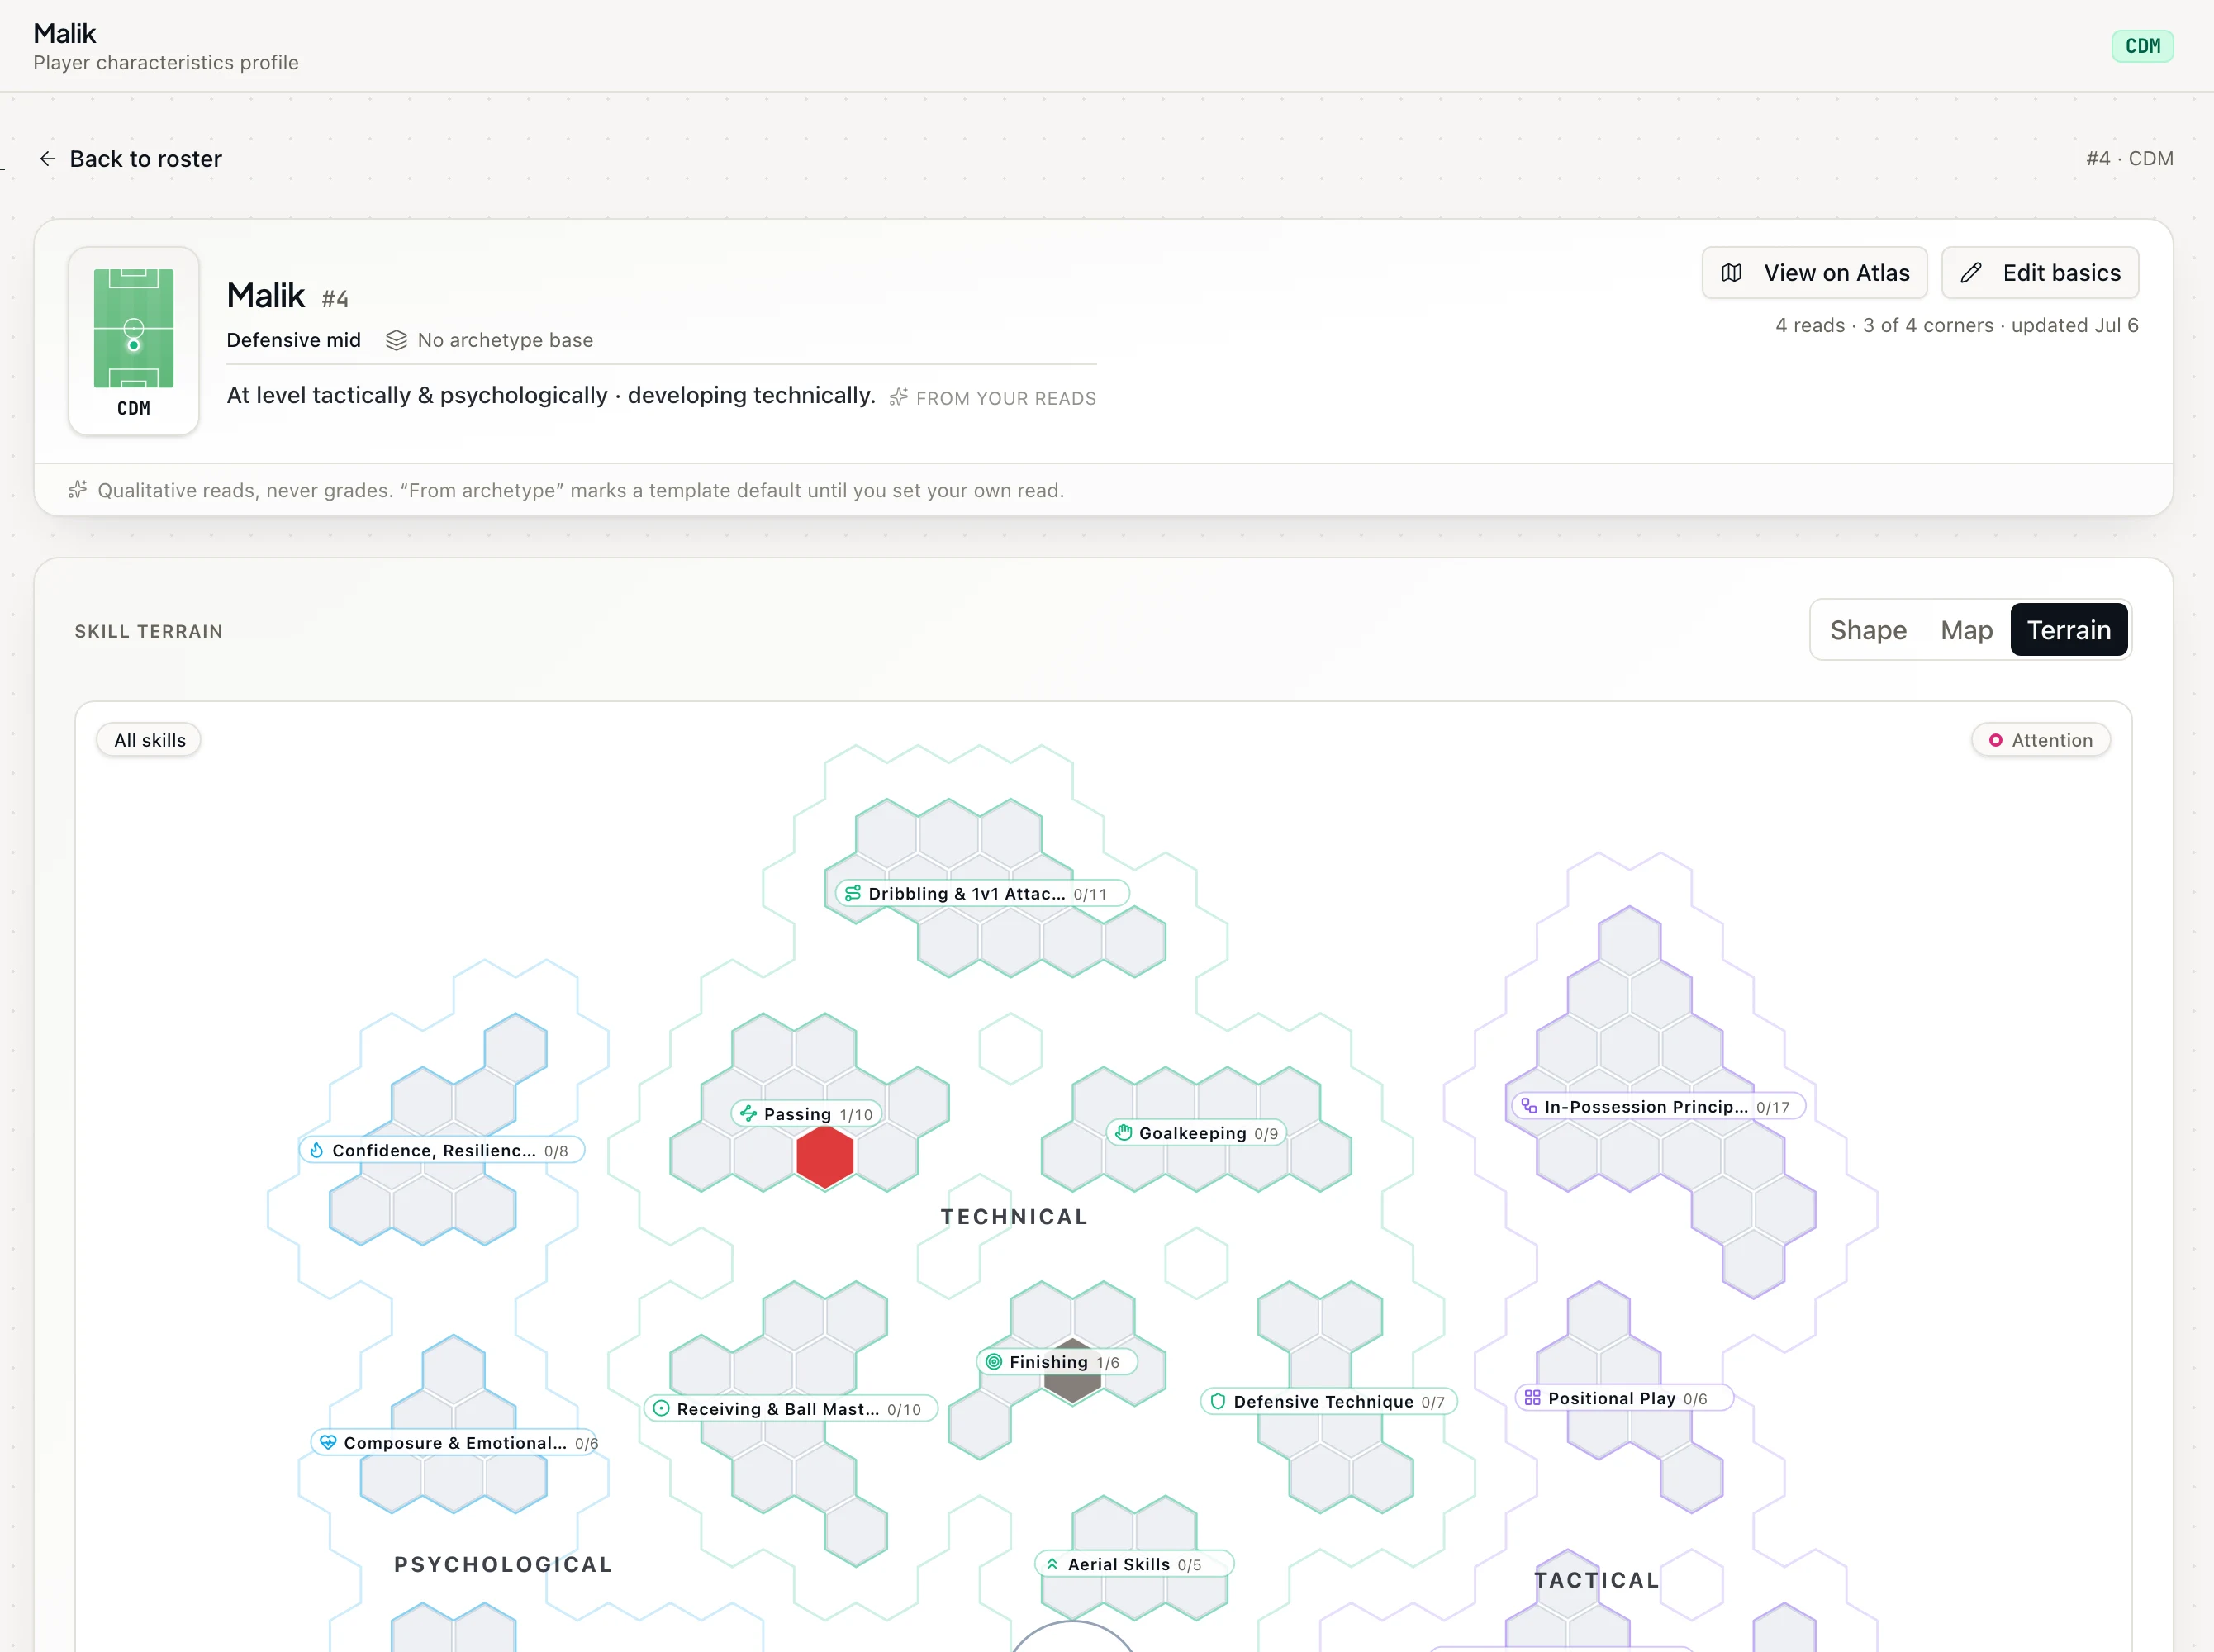Image resolution: width=2214 pixels, height=1652 pixels.
Task: Click the PSYCHOLOGICAL region heading
Action: pos(503,1564)
